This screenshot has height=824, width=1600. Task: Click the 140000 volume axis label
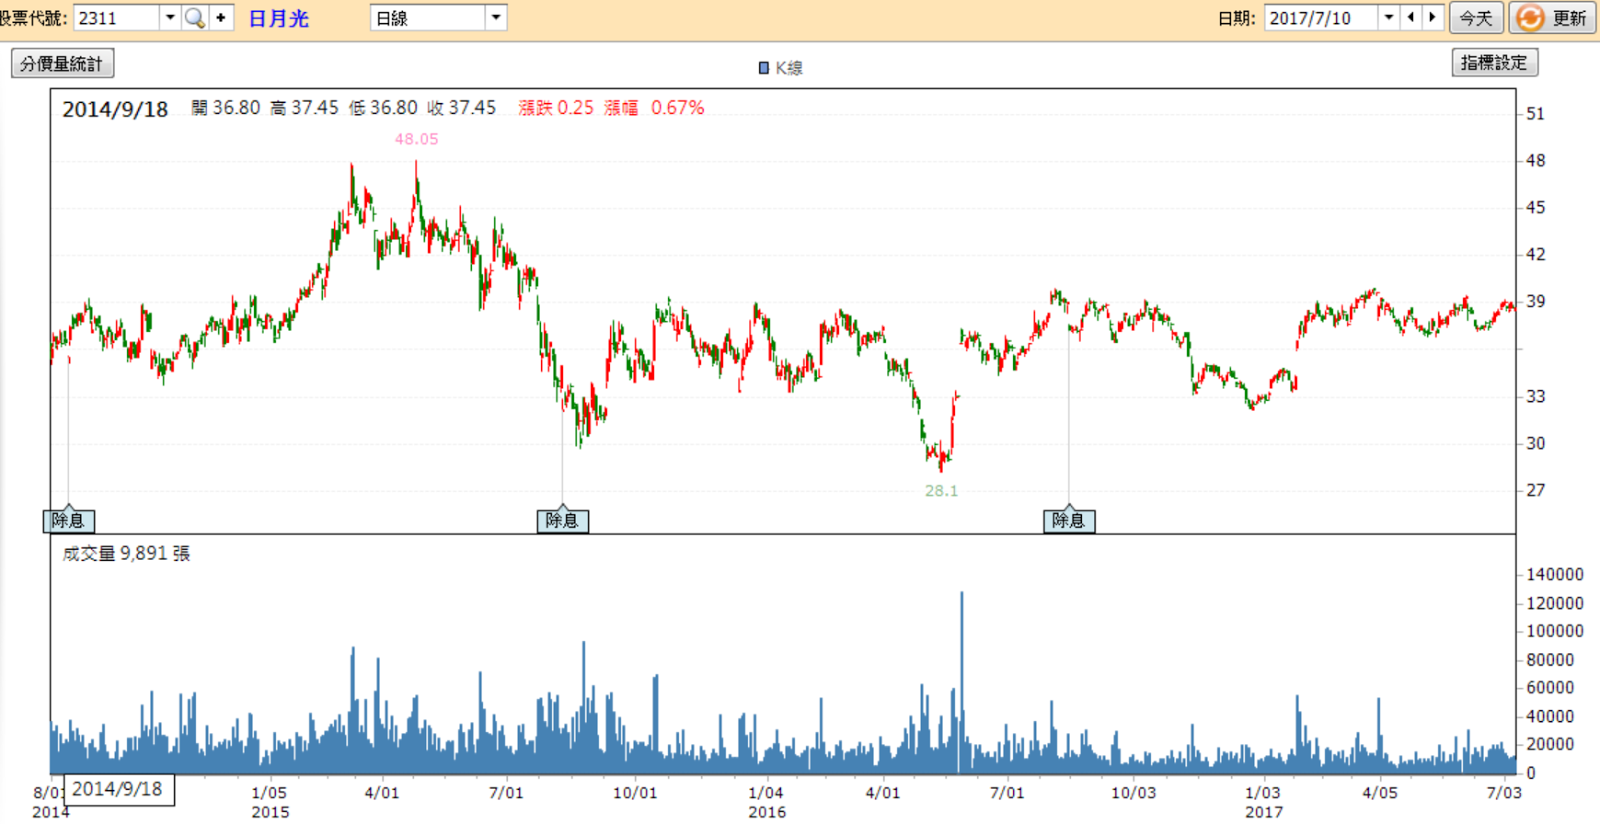click(1555, 574)
